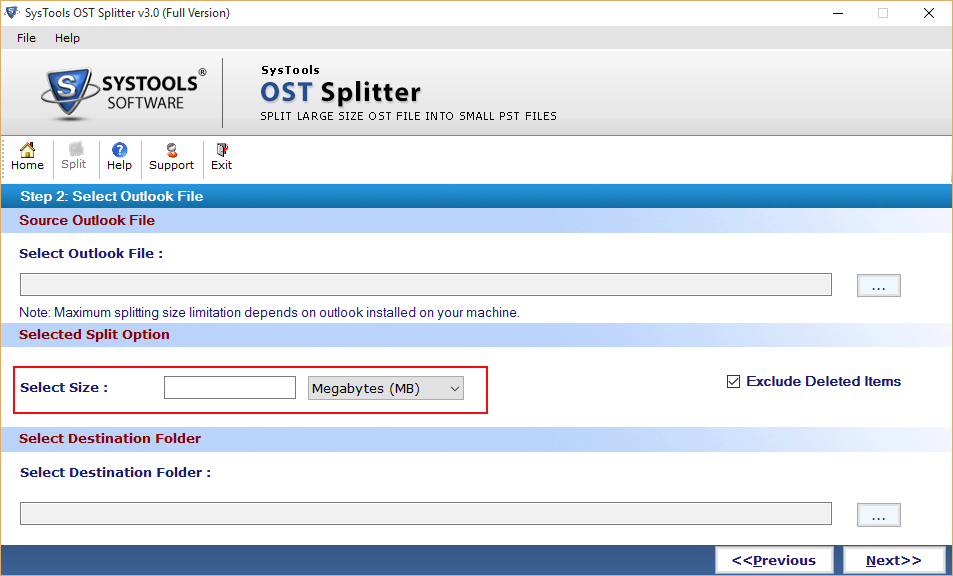953x576 pixels.
Task: Click the 'Selected Split Option' section label
Action: click(x=94, y=335)
